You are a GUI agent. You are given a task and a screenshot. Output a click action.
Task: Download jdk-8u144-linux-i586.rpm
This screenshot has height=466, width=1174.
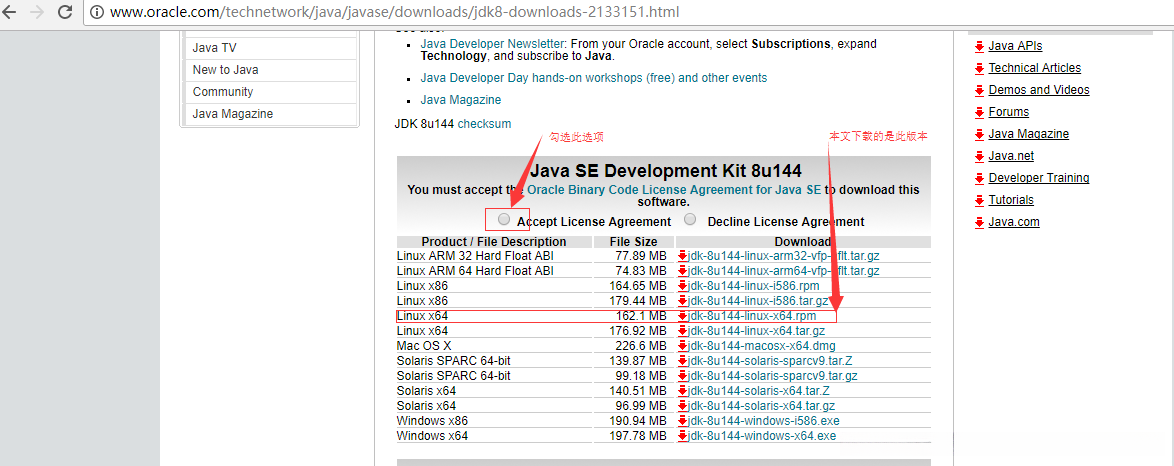pyautogui.click(x=754, y=286)
